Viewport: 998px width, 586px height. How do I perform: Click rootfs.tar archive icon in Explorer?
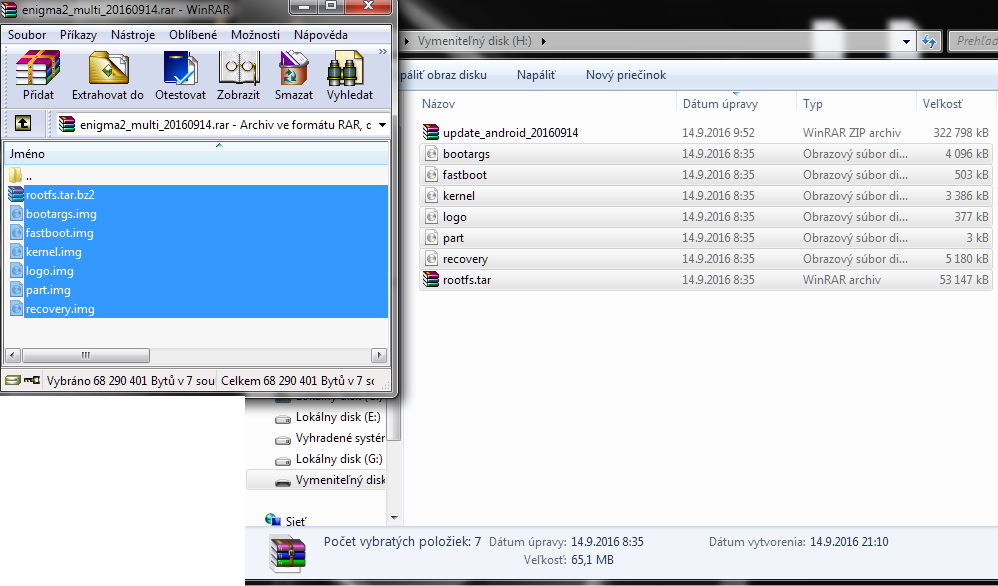431,279
